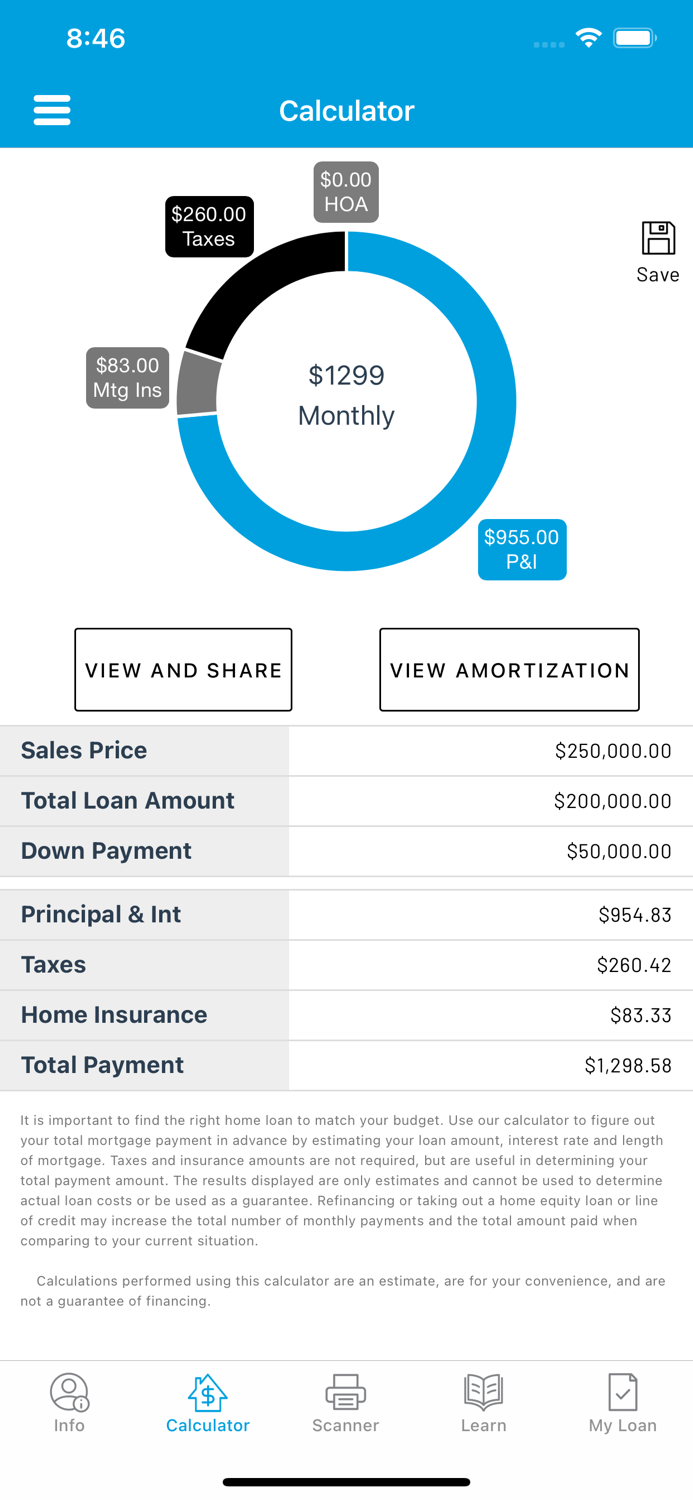Click the Taxes label on the chart
The width and height of the screenshot is (693, 1500).
click(x=209, y=226)
